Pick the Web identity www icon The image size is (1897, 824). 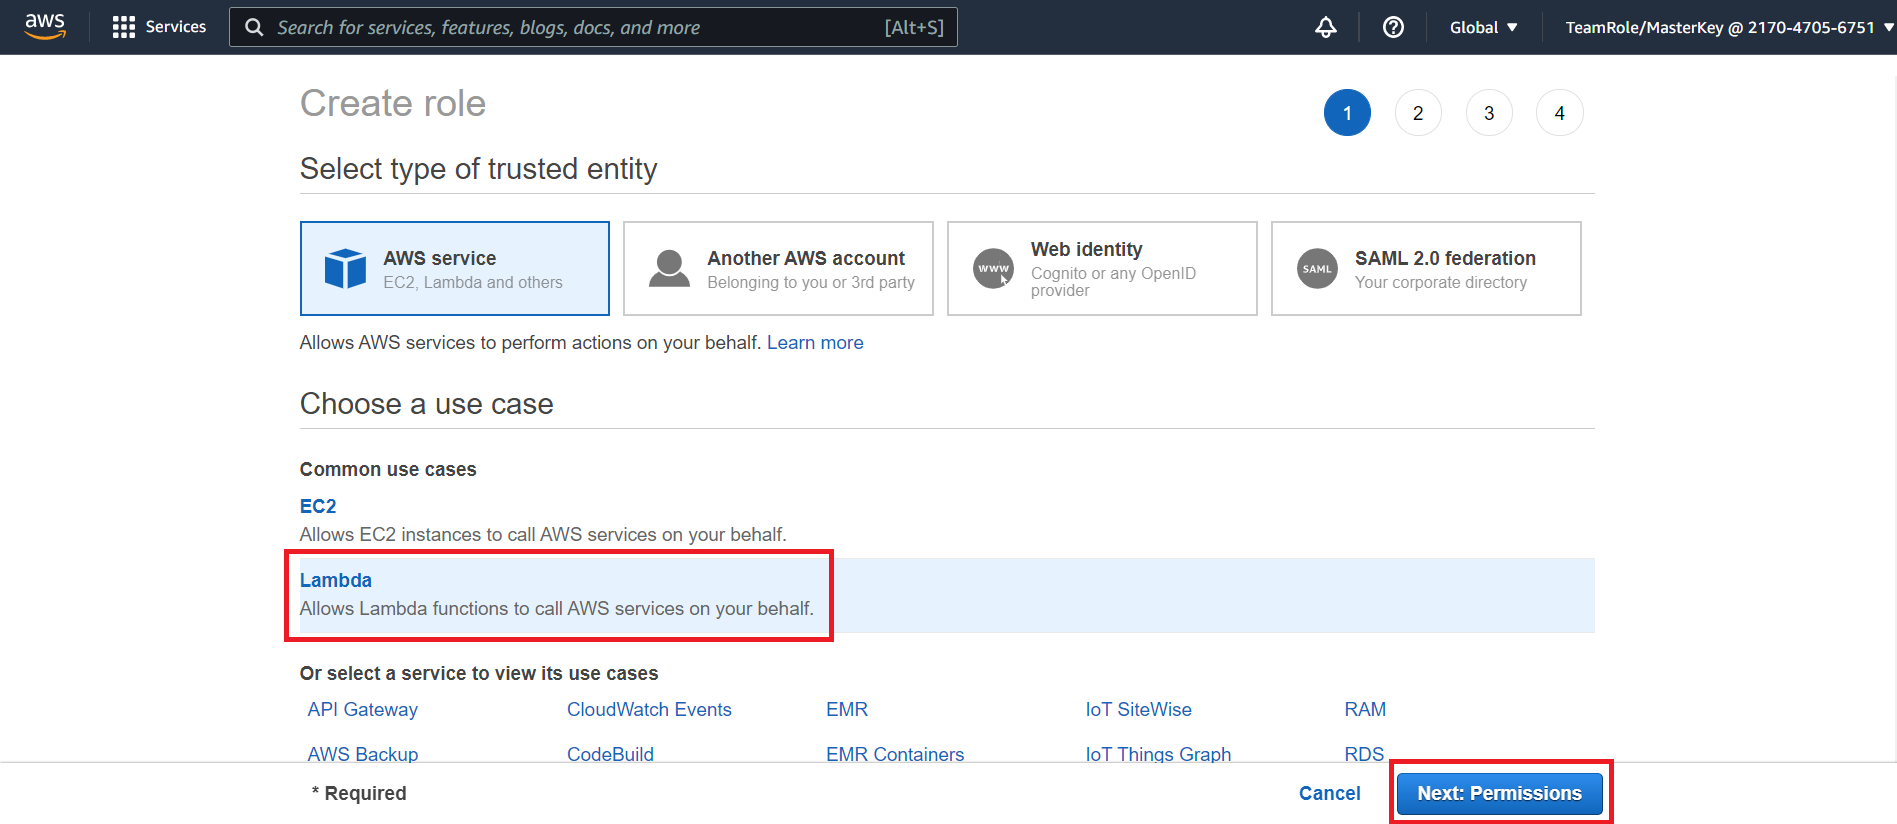tap(993, 268)
